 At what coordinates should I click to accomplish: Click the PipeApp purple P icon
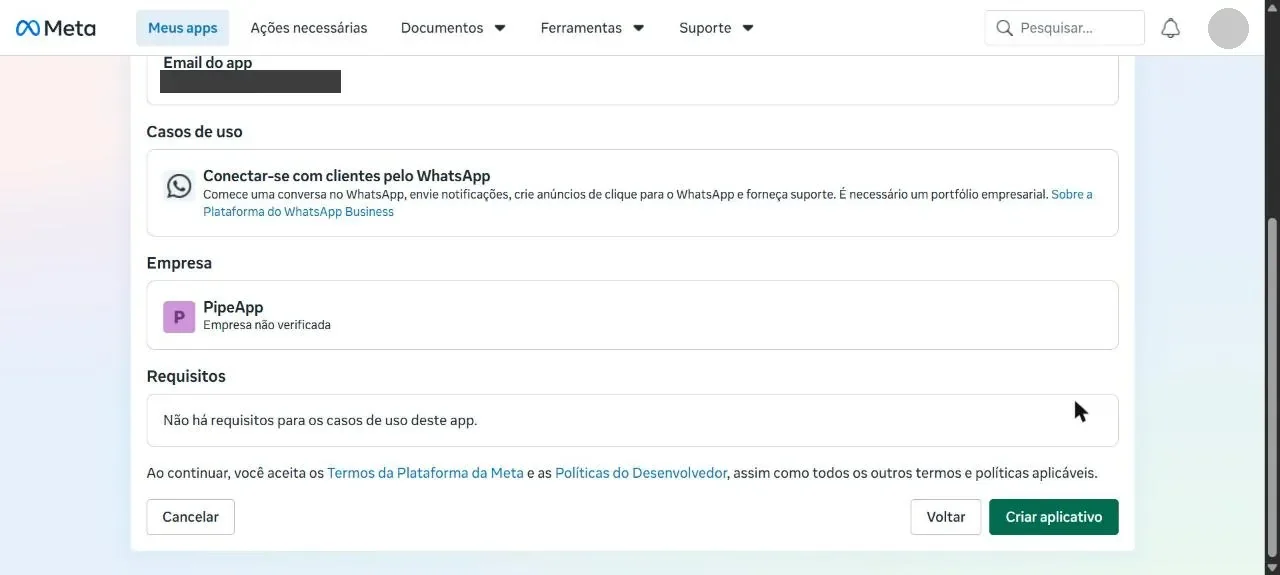click(x=179, y=316)
